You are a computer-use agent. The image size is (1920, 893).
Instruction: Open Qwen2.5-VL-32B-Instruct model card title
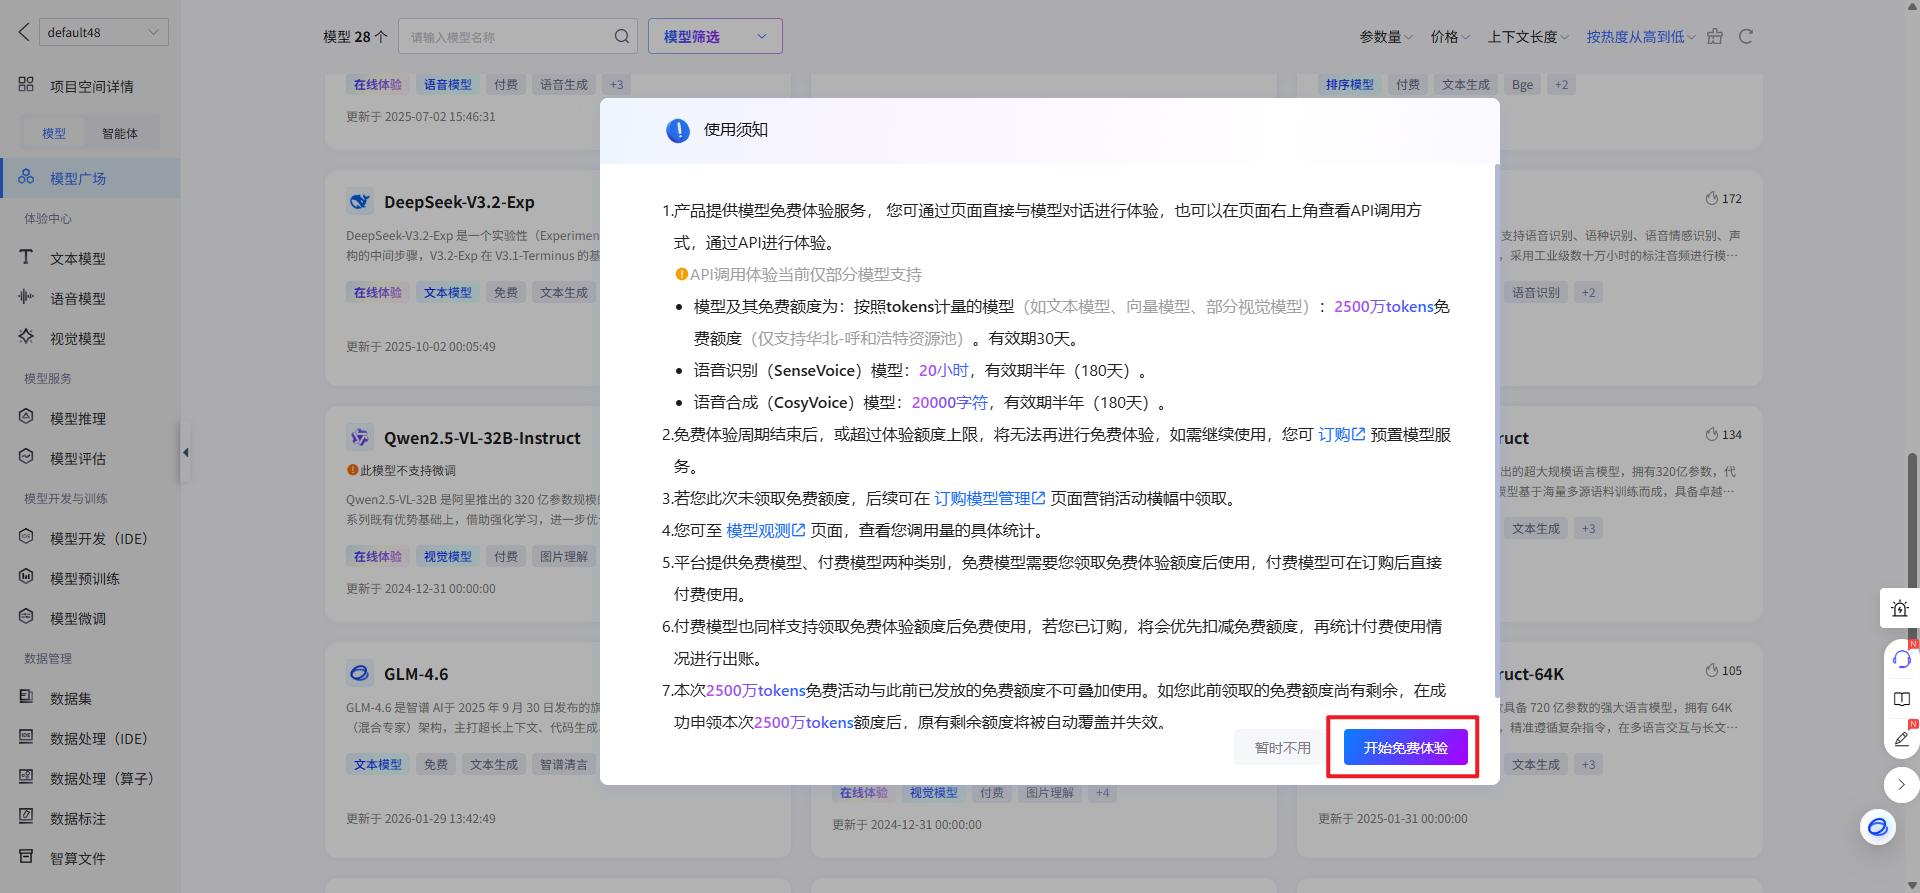pyautogui.click(x=482, y=438)
